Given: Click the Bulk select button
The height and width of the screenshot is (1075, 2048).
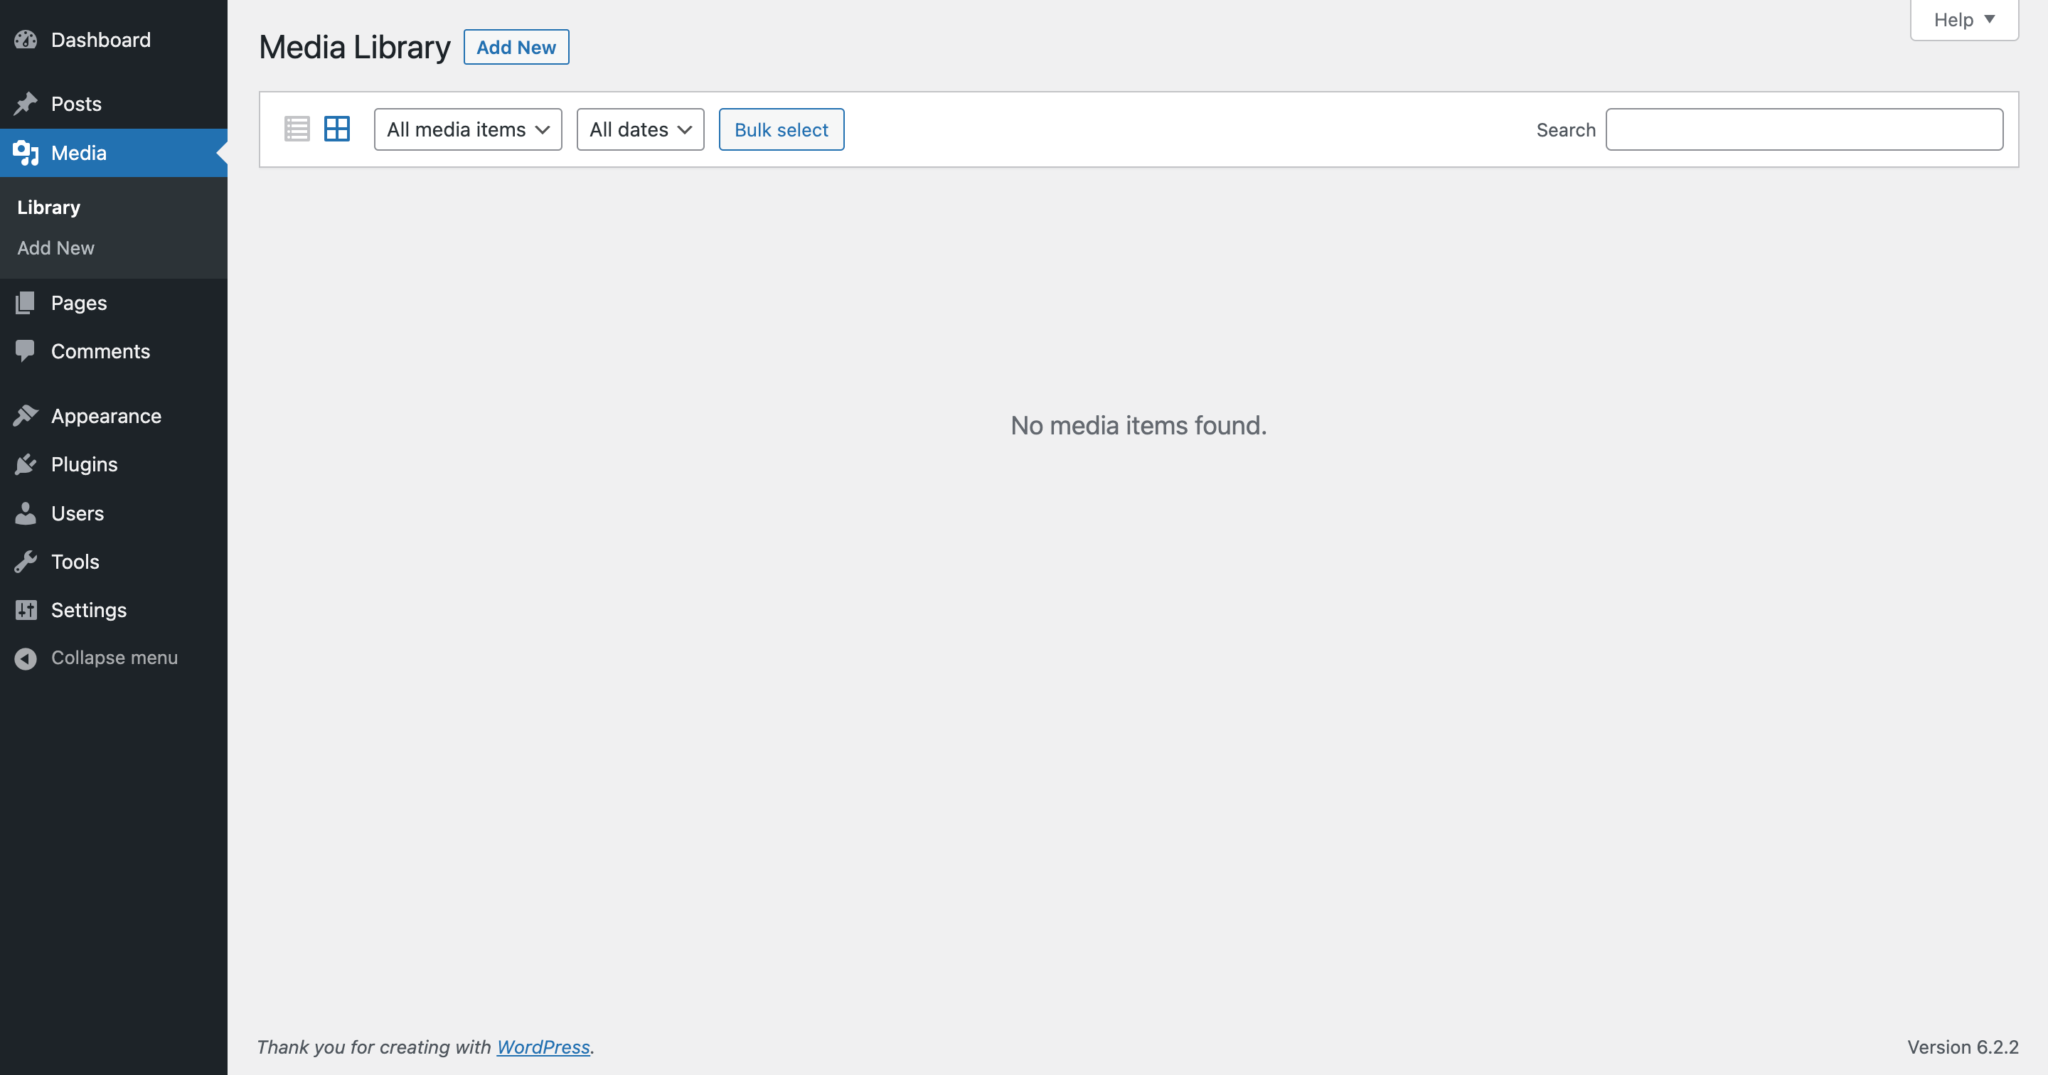Looking at the screenshot, I should (781, 130).
